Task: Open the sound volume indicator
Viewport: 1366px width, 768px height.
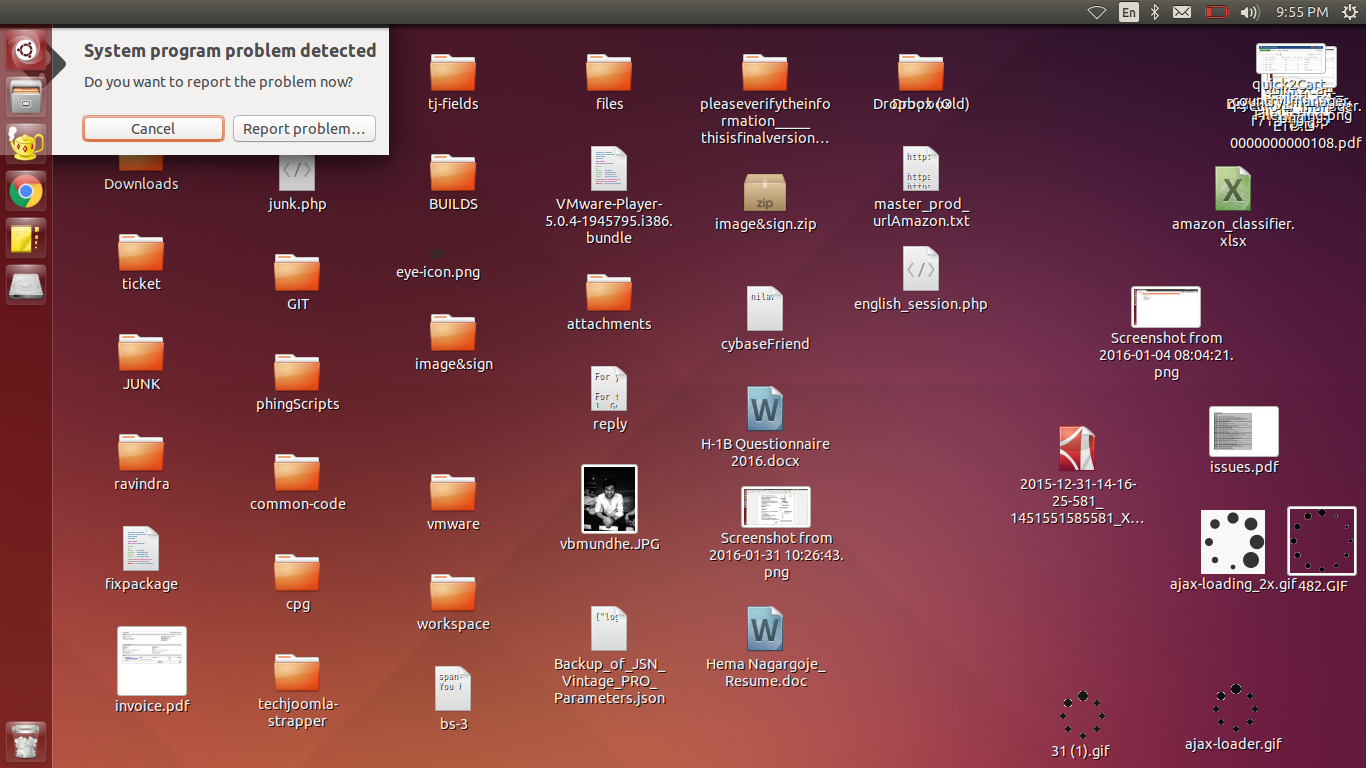Action: 1248,12
